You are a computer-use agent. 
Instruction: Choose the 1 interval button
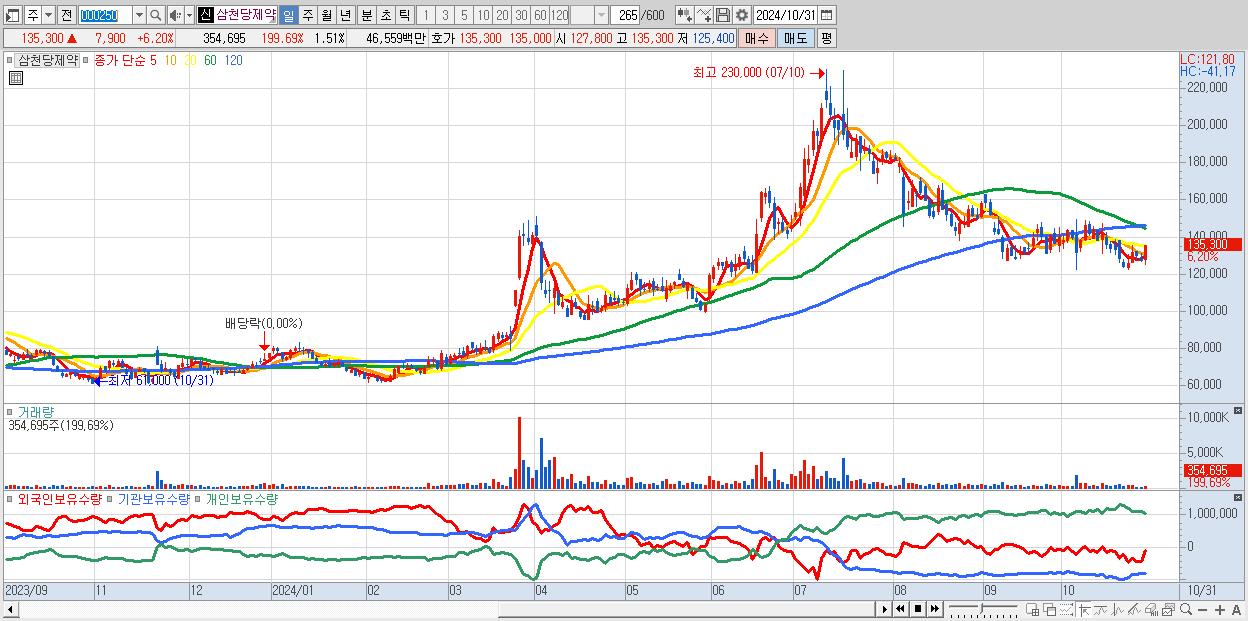426,15
